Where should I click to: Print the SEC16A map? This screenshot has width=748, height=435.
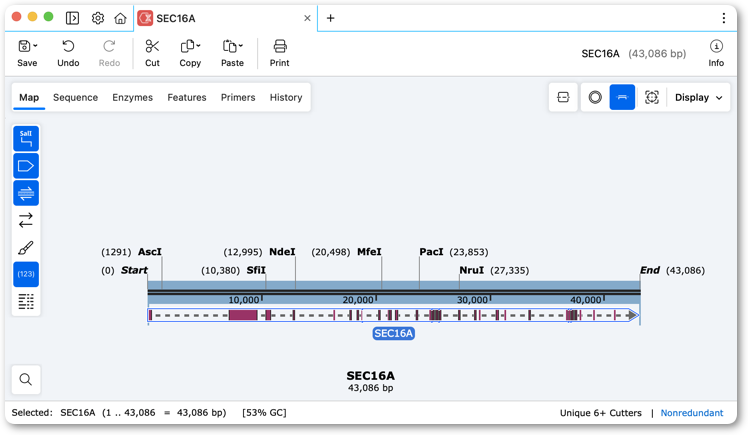coord(280,53)
